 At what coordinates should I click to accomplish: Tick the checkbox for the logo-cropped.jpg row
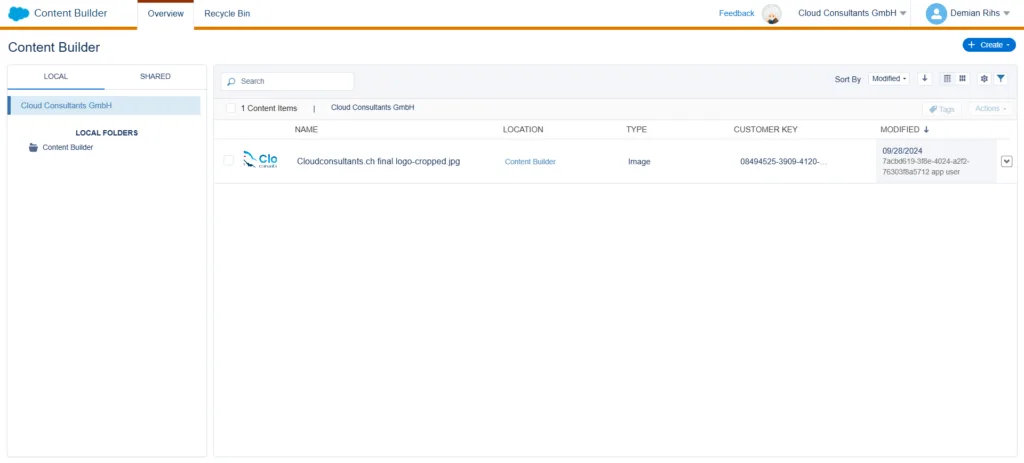[x=228, y=161]
